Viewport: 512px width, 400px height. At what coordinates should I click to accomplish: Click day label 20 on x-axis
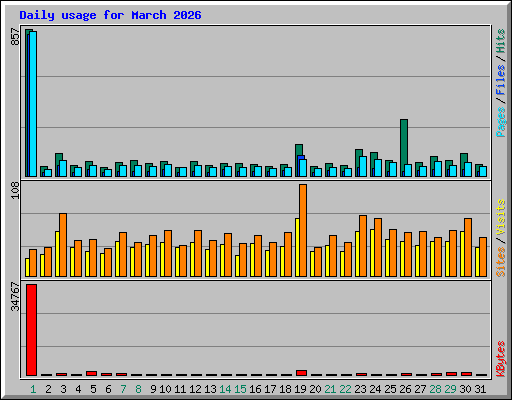(x=315, y=389)
